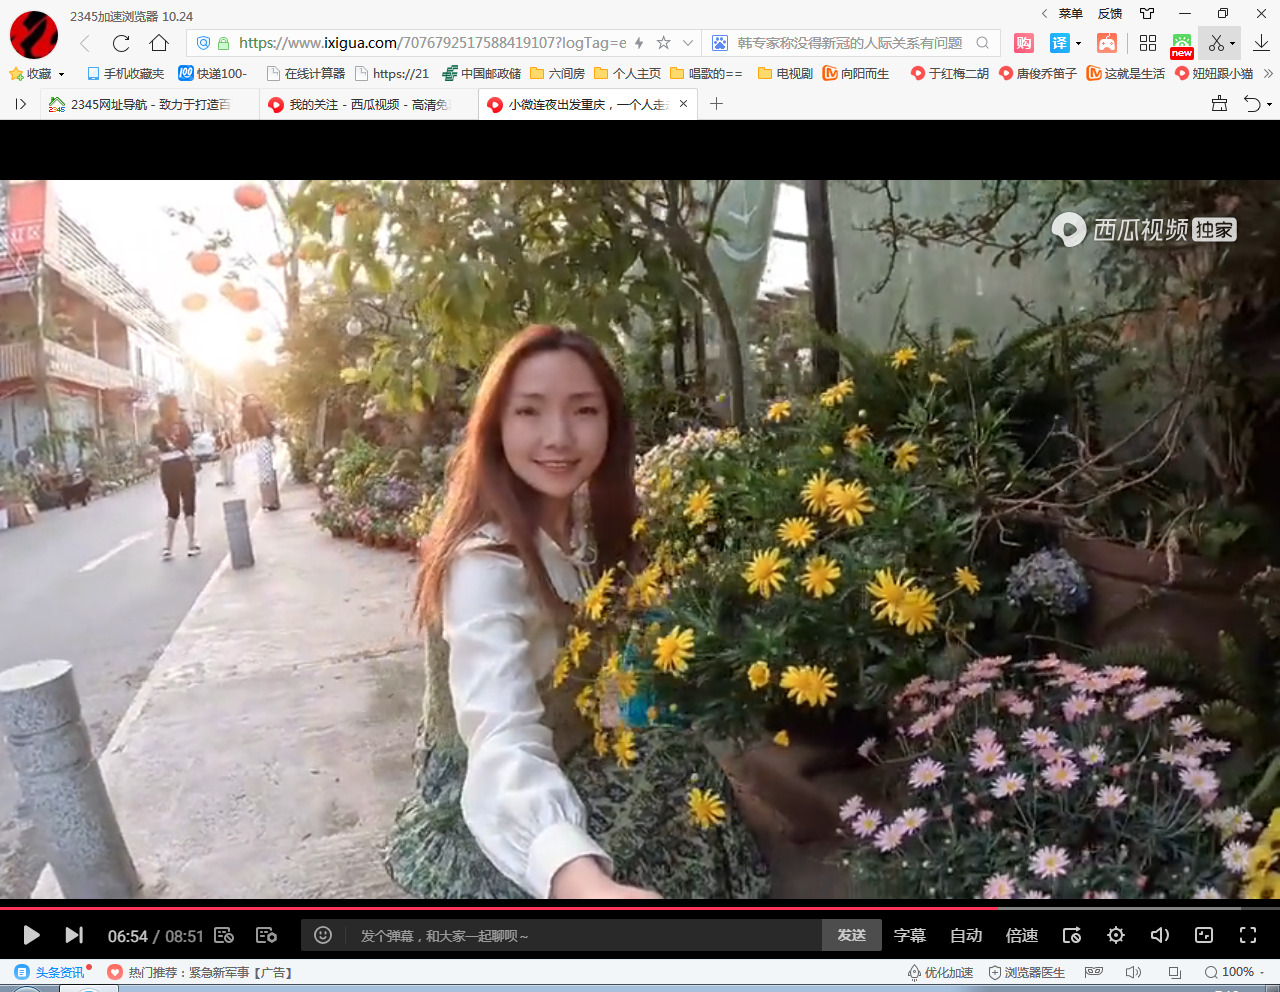Use the screenshot scissors tool
Viewport: 1280px width, 992px height.
pos(1216,43)
